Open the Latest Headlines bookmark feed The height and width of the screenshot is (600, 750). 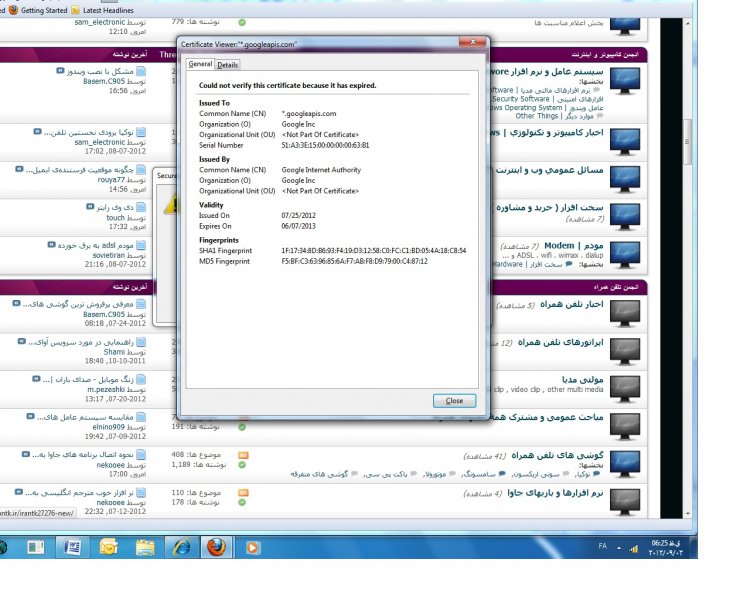pos(102,10)
